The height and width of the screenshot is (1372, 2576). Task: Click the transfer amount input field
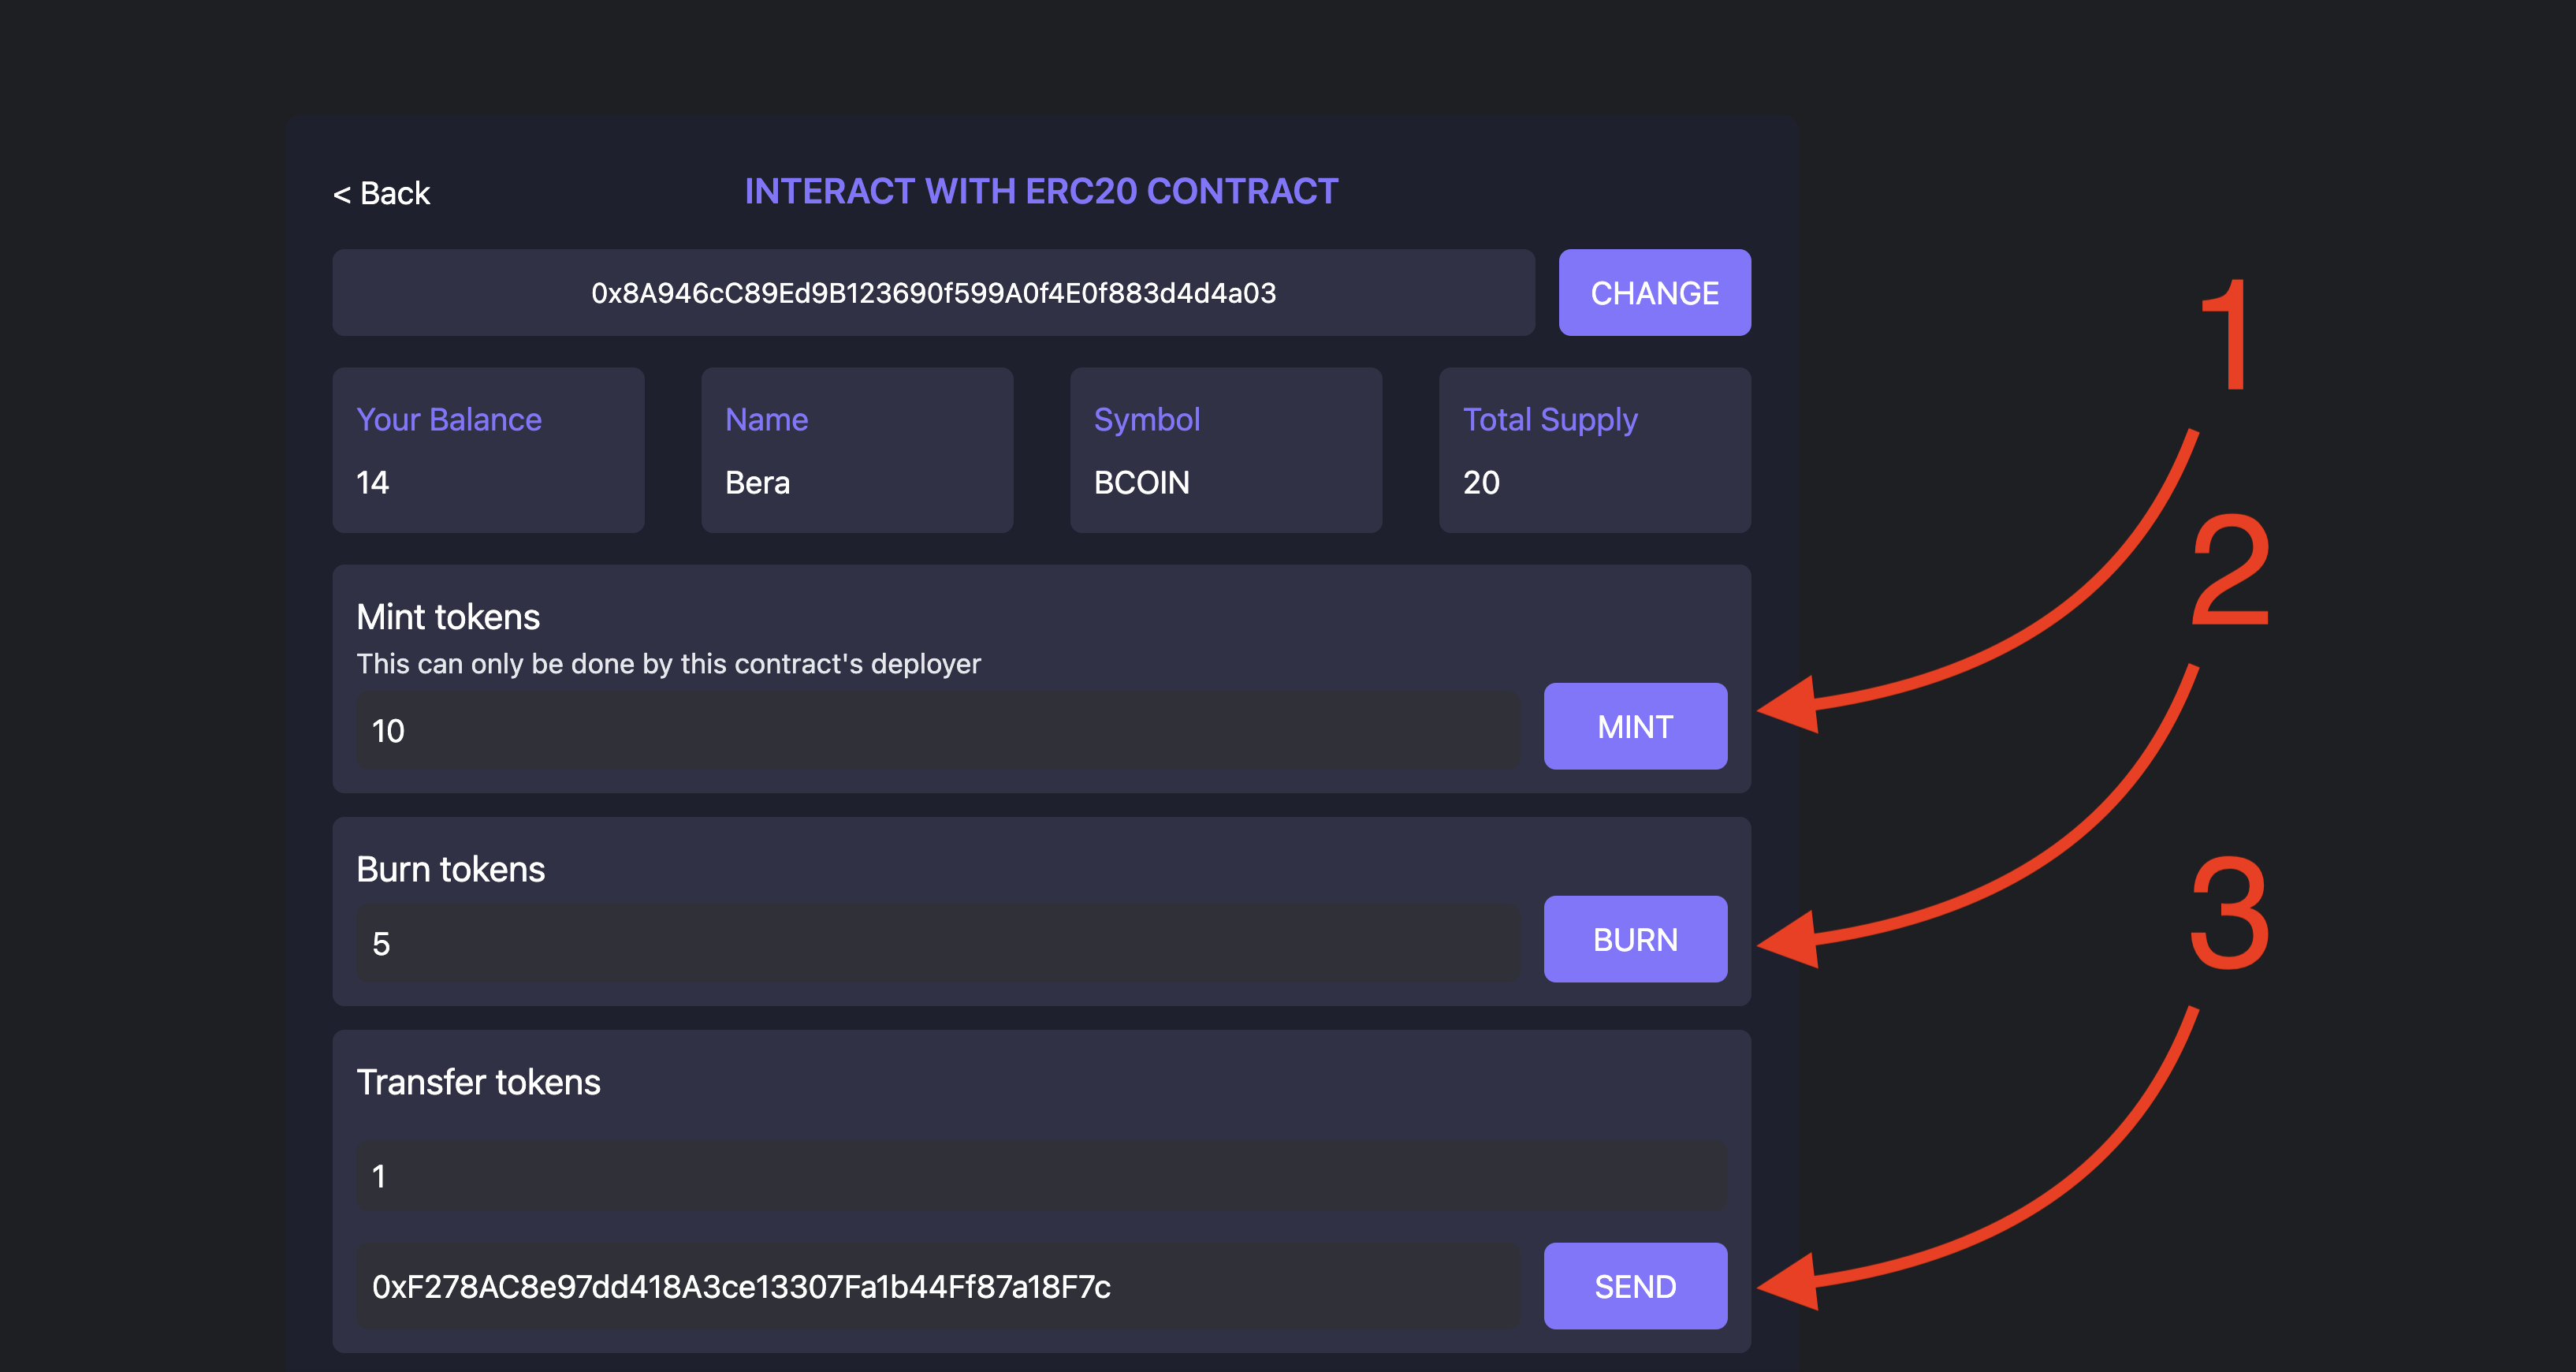coord(1040,1176)
